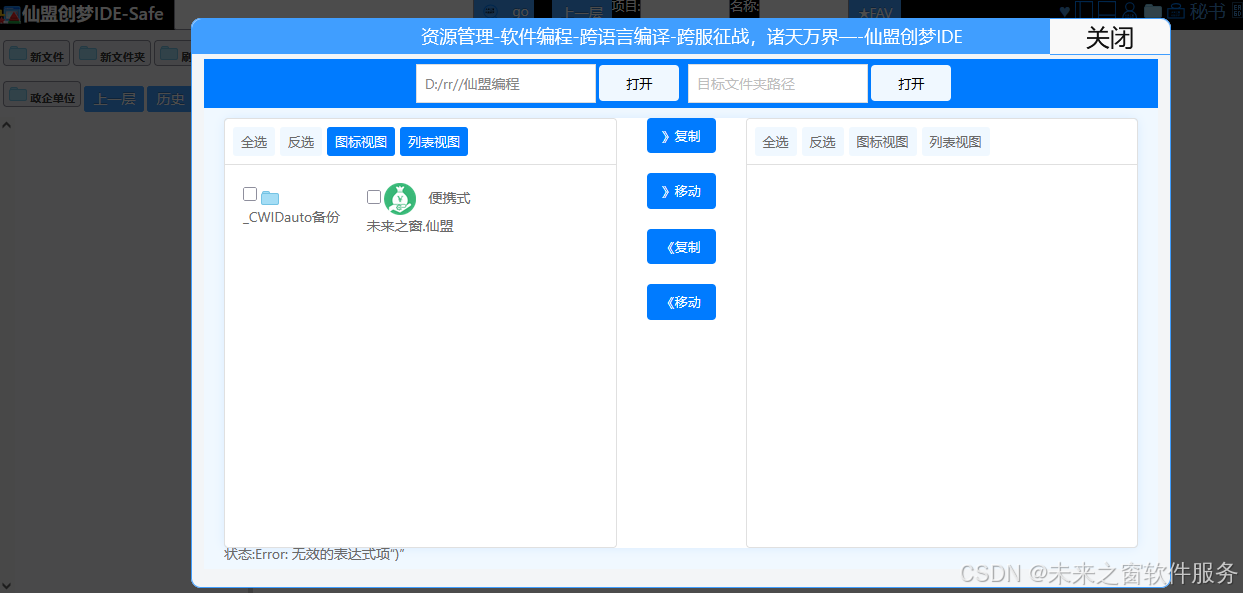
Task: Click the 秘书 label in top bar
Action: point(1207,11)
